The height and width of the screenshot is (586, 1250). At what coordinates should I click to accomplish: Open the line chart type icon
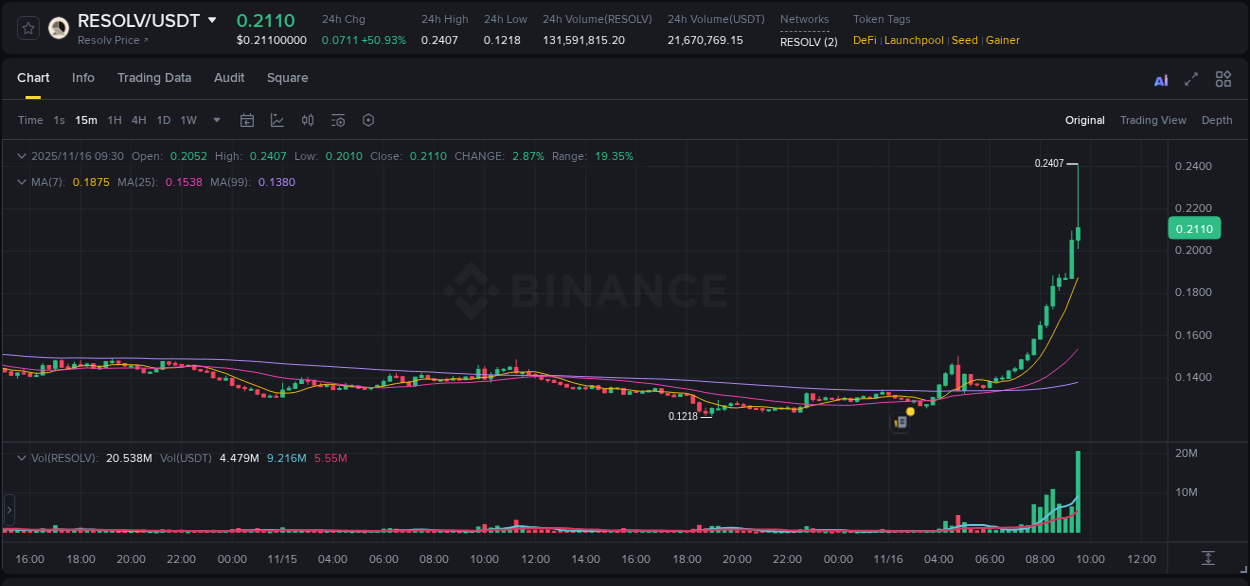(x=277, y=120)
